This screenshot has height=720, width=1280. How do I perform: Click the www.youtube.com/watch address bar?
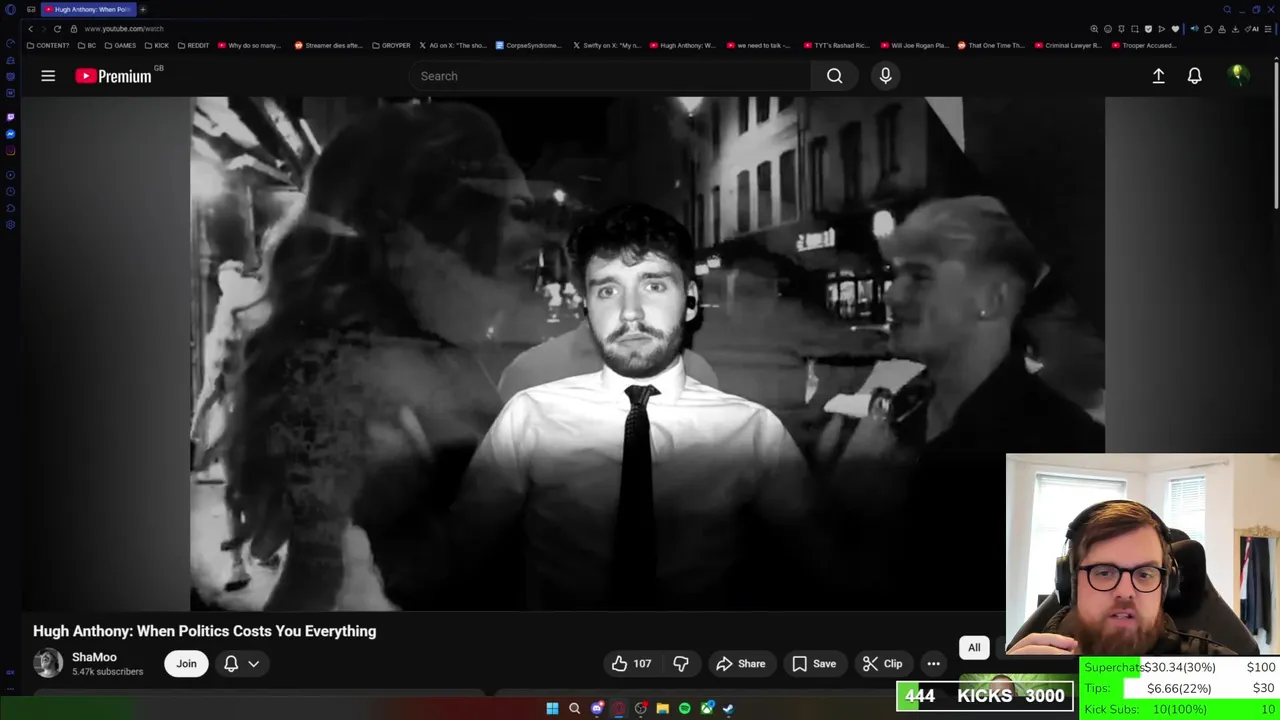click(x=124, y=29)
